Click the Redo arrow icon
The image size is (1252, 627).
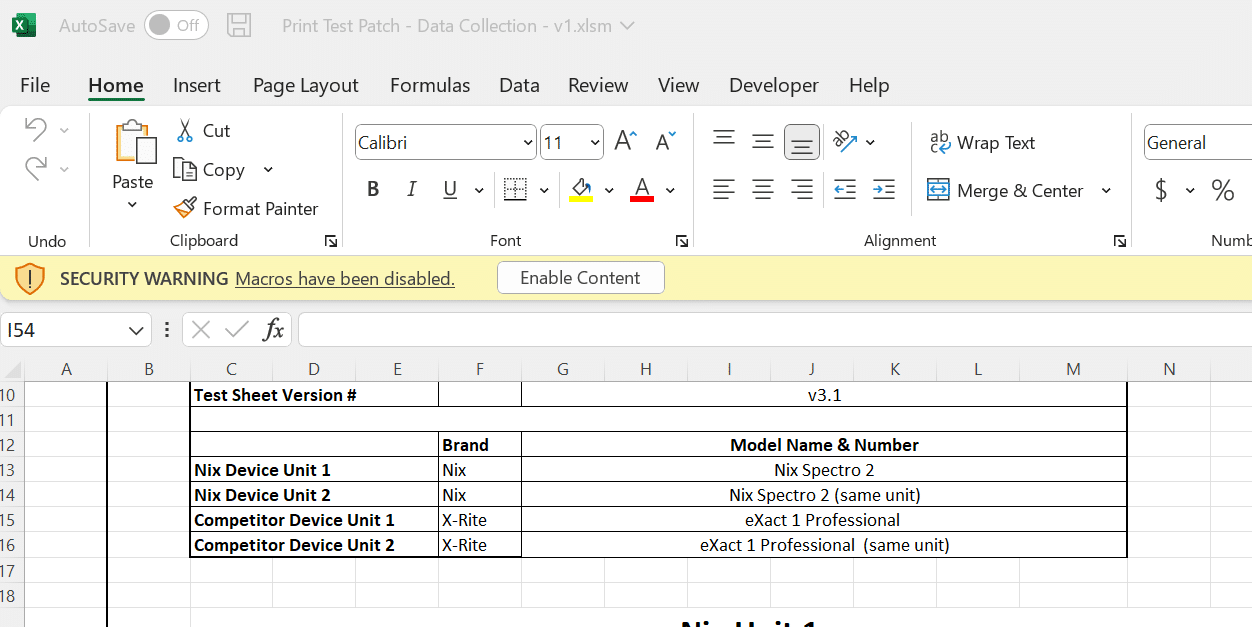coord(36,169)
